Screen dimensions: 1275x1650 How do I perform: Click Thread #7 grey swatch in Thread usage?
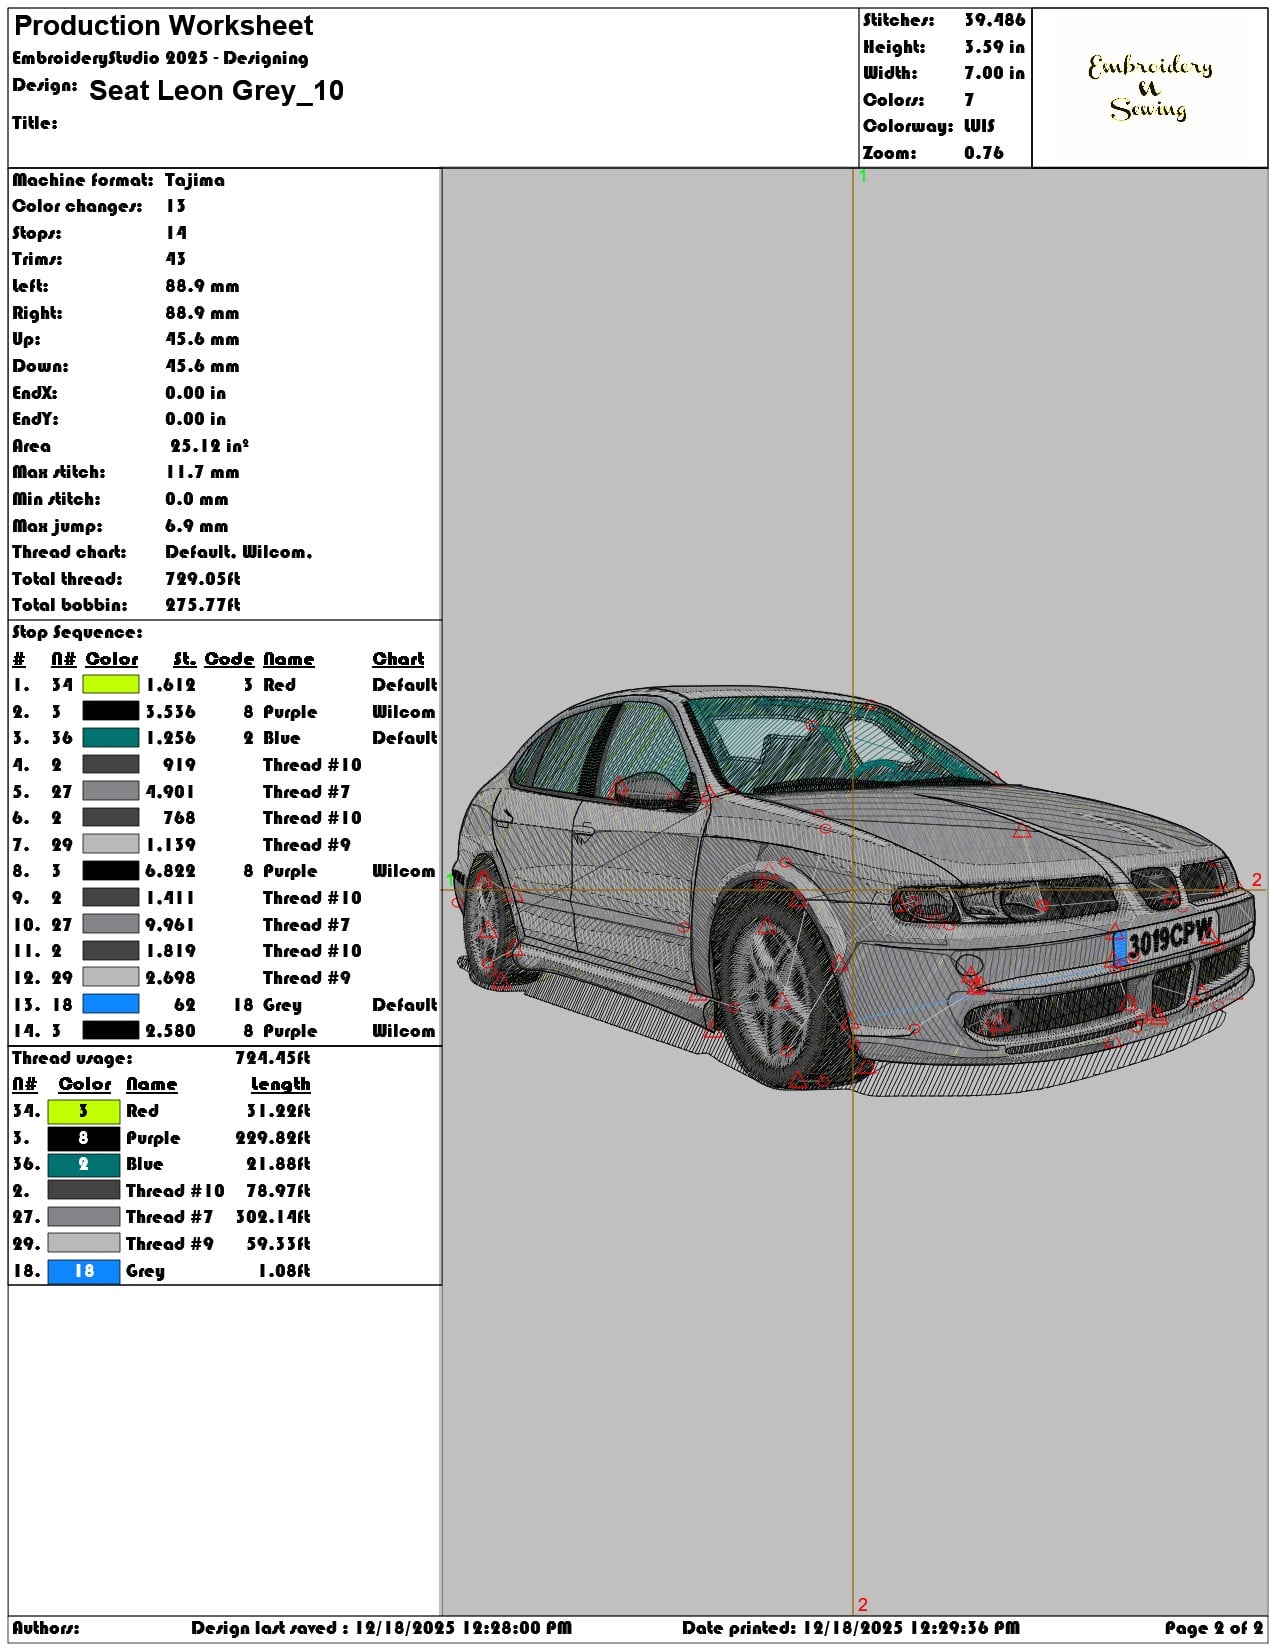pyautogui.click(x=83, y=1217)
